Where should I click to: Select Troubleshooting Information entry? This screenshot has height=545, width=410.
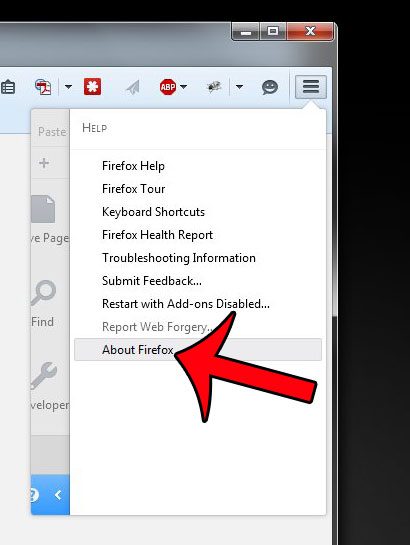point(198,258)
